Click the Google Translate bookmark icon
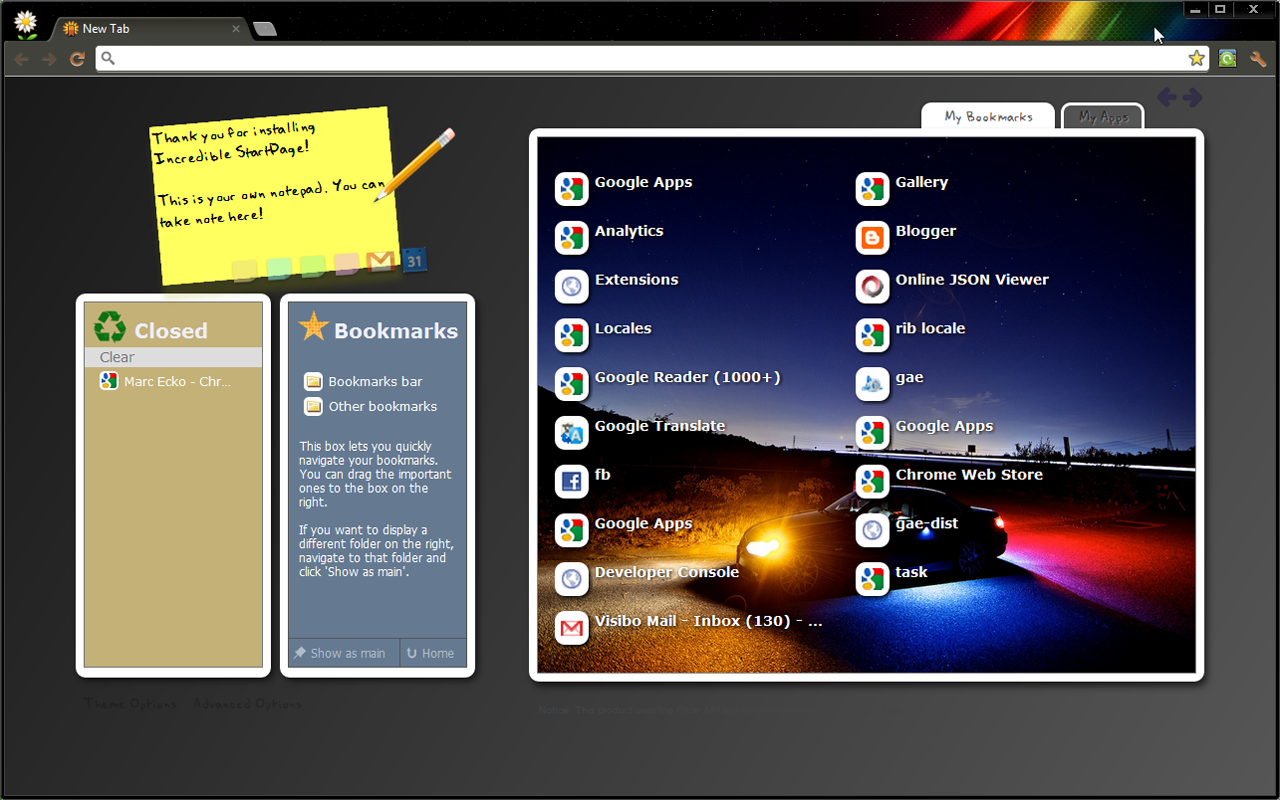The height and width of the screenshot is (800, 1280). (x=571, y=433)
